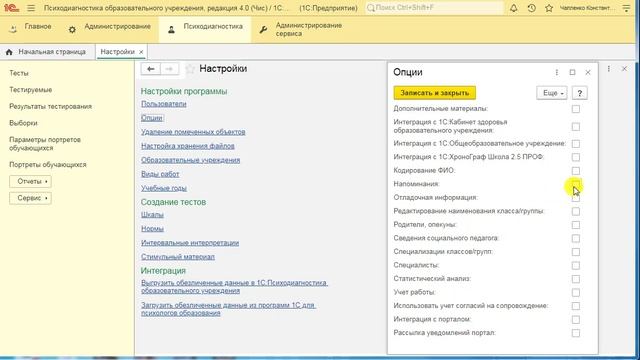Maximize the Опции dialog
This screenshot has height=360, width=640.
click(572, 72)
